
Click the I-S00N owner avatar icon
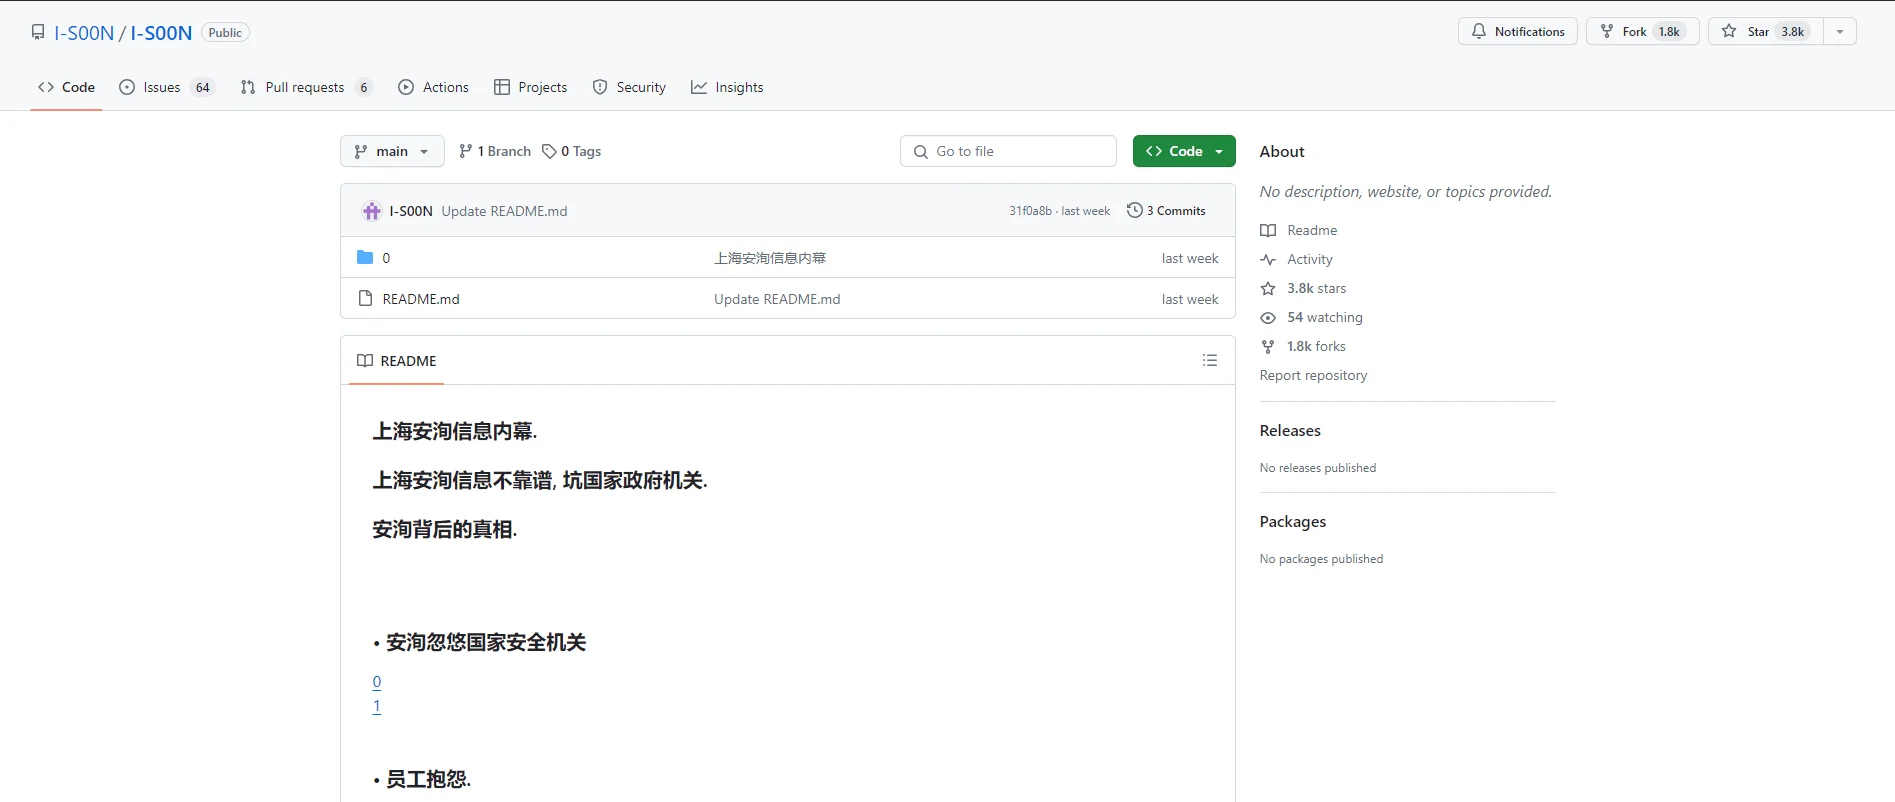click(x=372, y=211)
